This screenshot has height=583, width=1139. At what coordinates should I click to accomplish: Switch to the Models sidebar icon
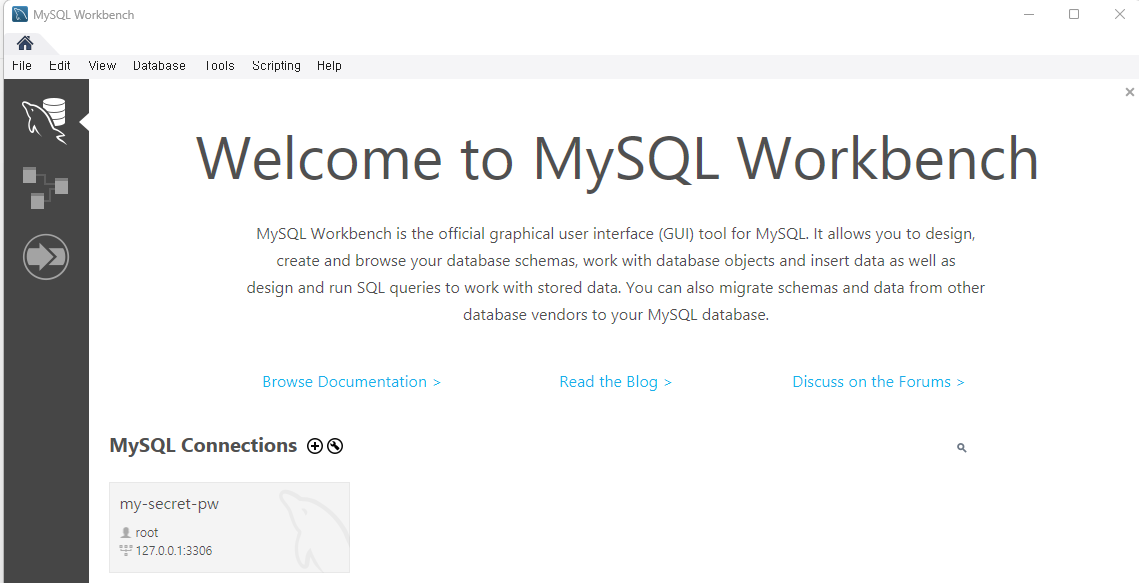click(45, 187)
